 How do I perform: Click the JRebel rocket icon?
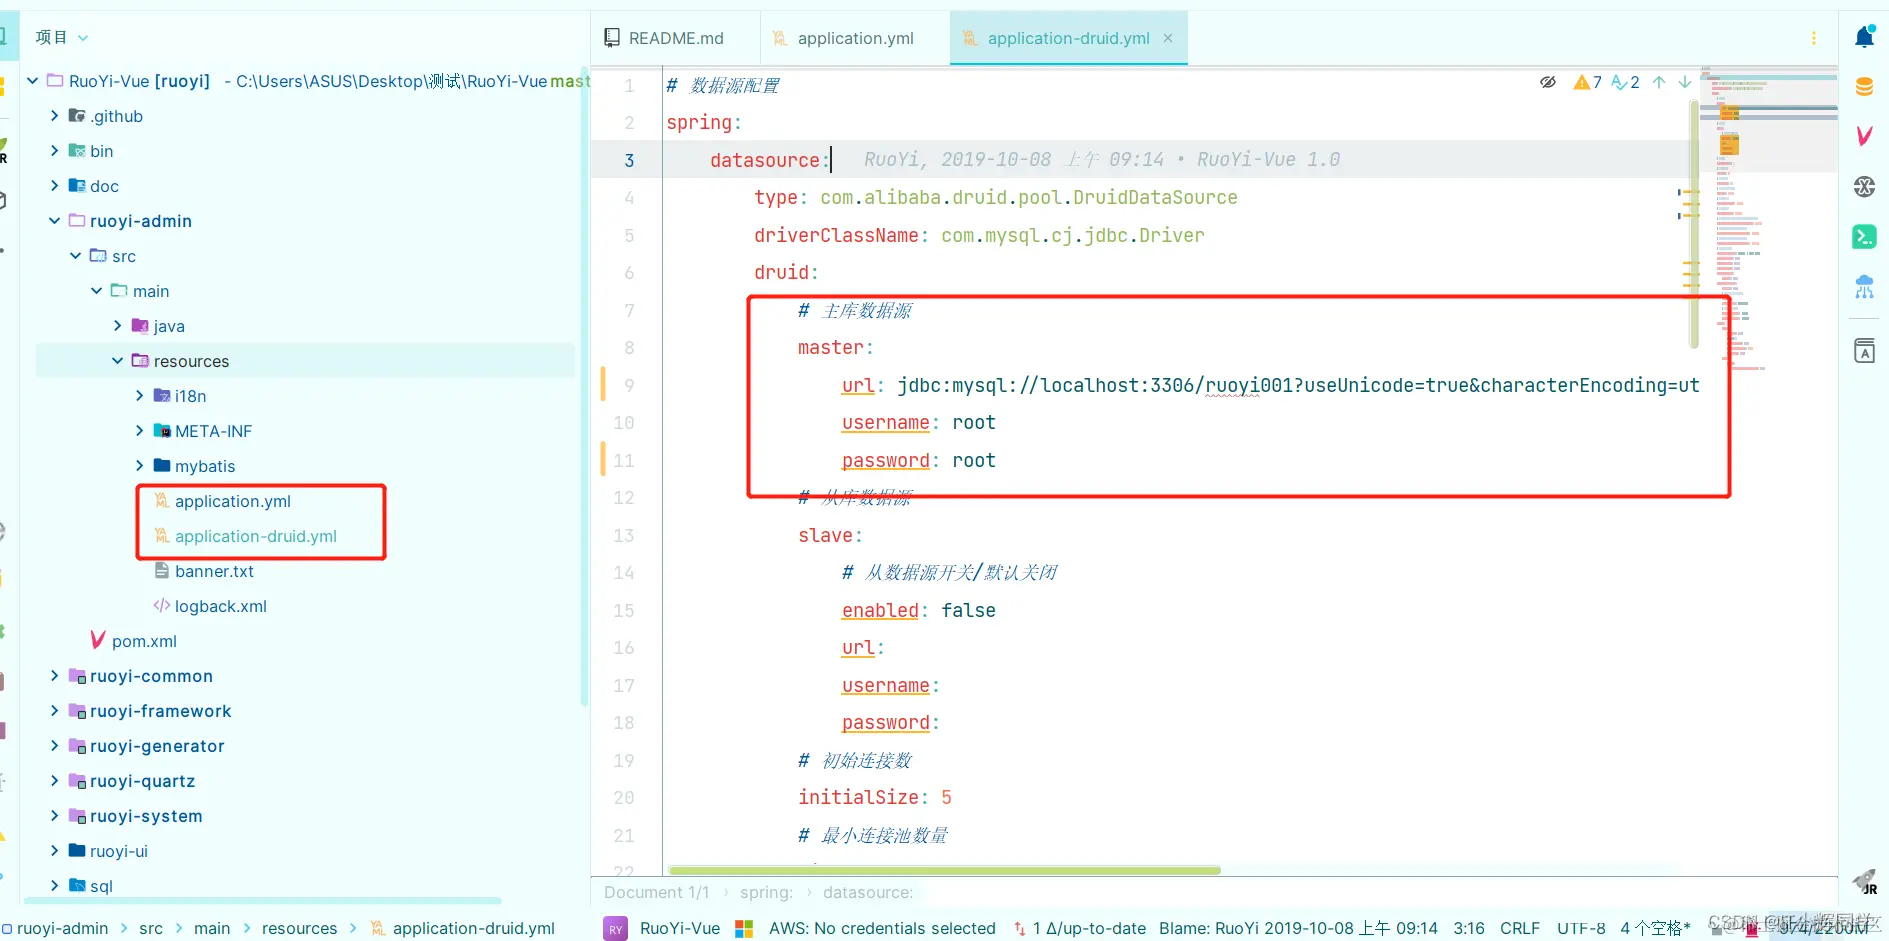coord(1865,881)
